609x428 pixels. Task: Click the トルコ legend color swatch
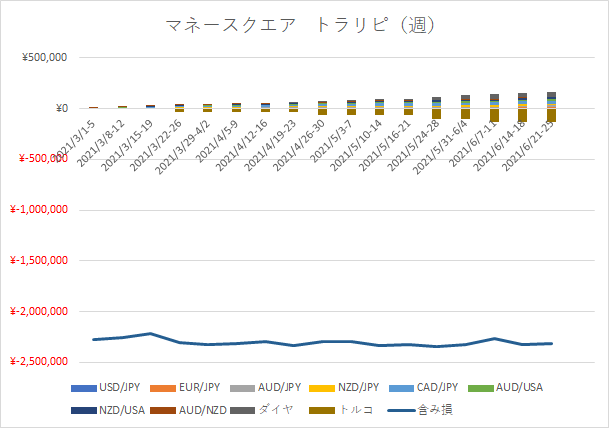(x=322, y=411)
